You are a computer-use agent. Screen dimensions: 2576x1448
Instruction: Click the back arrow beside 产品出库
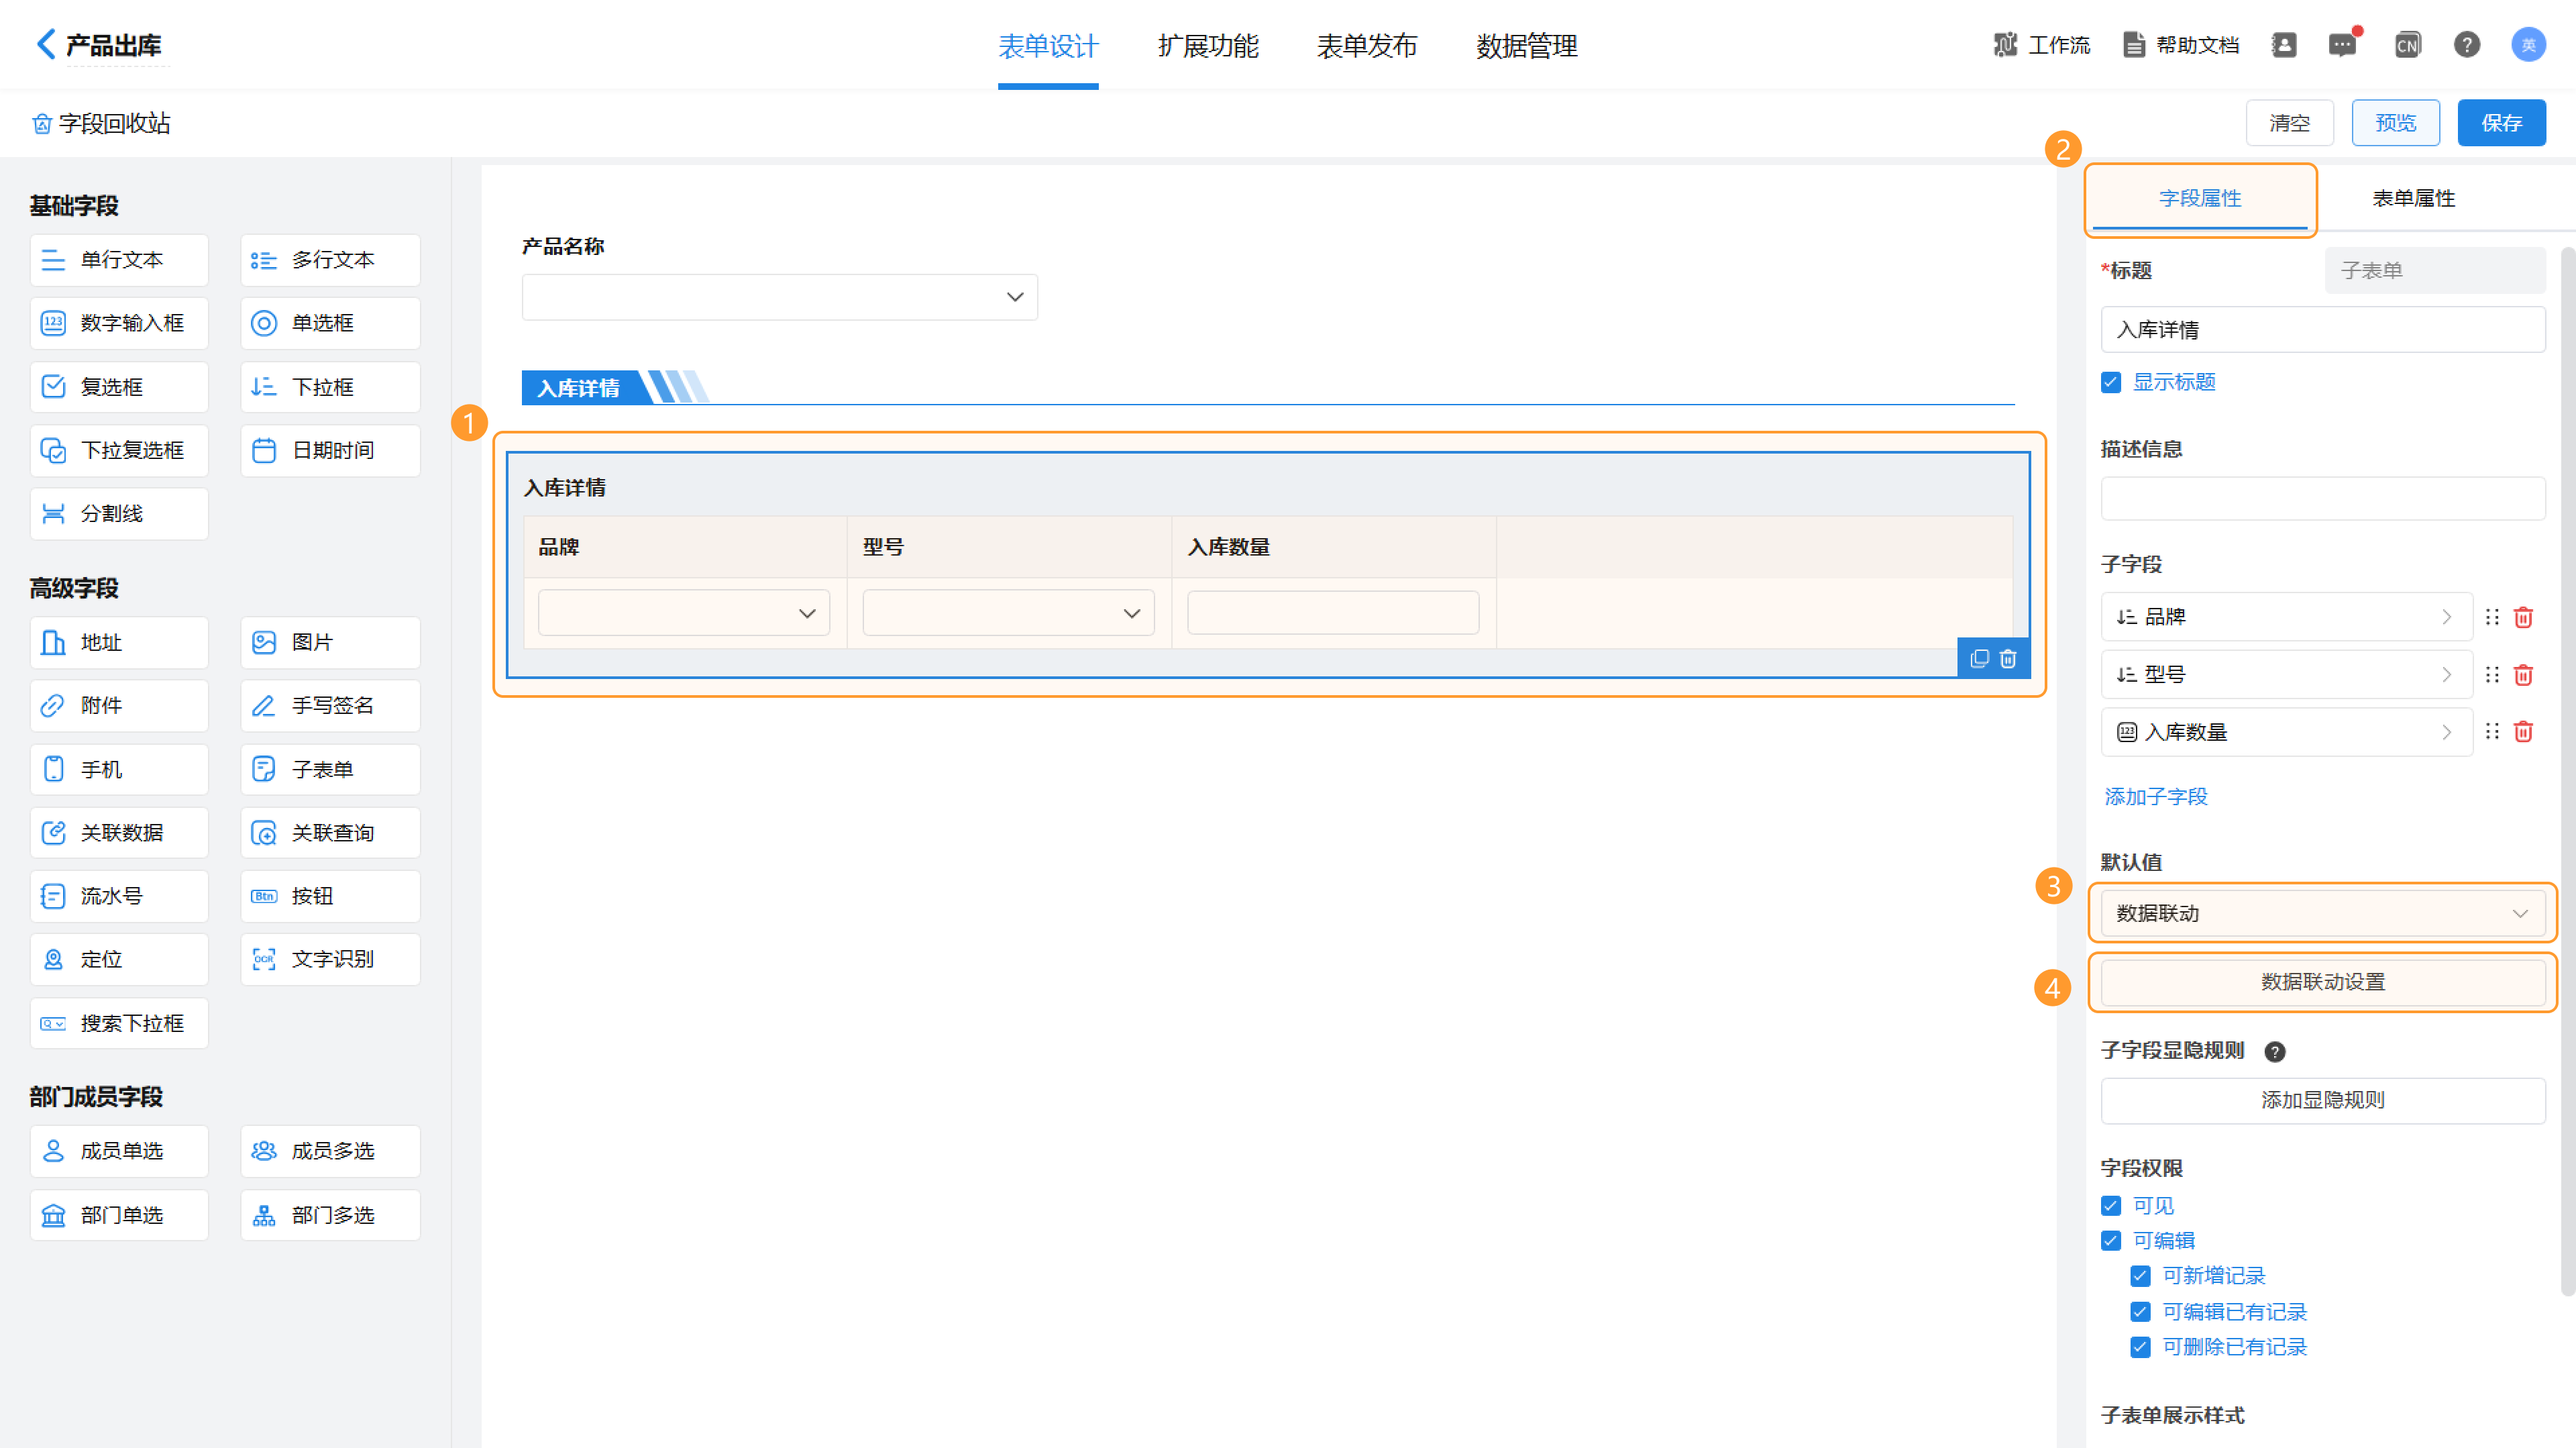coord(45,44)
